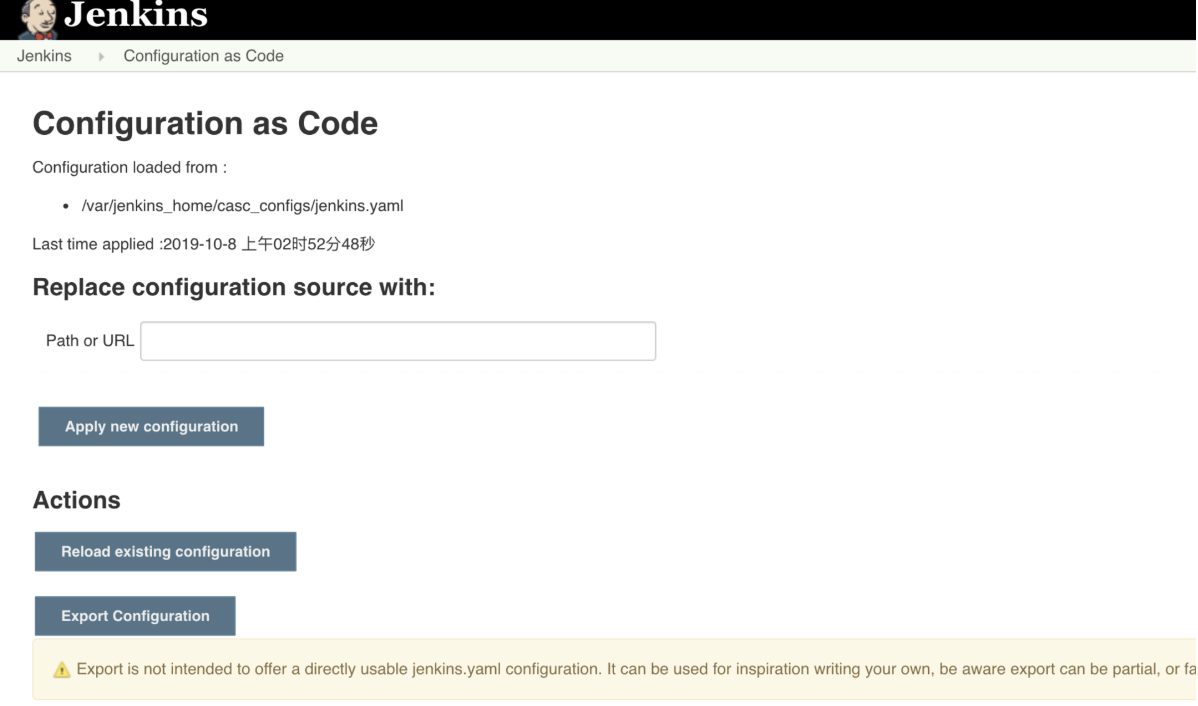Click the Jenkins header title text

click(x=136, y=15)
